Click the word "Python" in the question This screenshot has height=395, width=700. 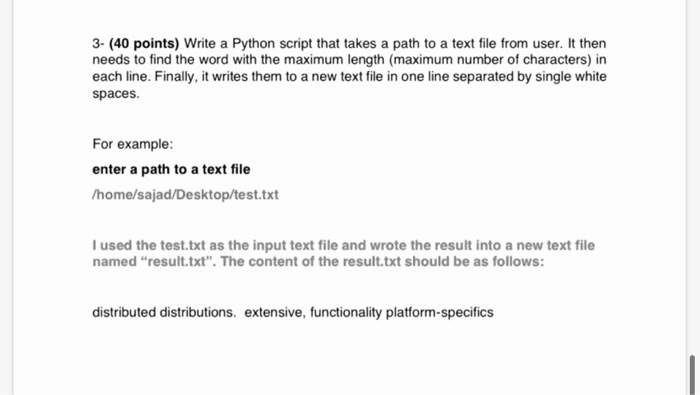click(x=254, y=44)
